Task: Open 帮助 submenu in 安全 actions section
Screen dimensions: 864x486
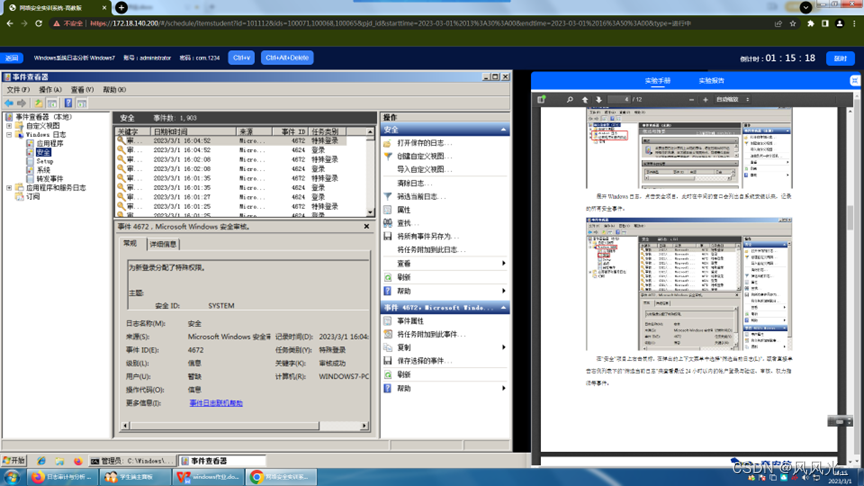Action: coord(445,291)
